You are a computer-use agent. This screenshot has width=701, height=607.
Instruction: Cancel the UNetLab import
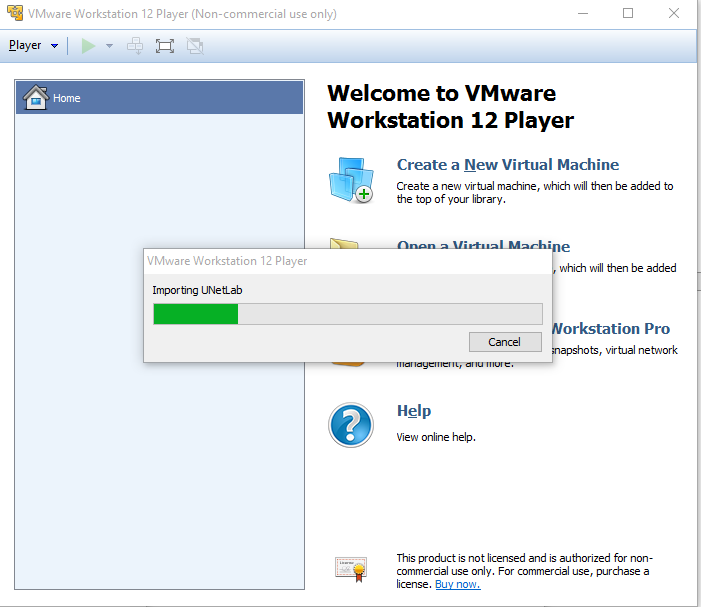click(x=505, y=342)
